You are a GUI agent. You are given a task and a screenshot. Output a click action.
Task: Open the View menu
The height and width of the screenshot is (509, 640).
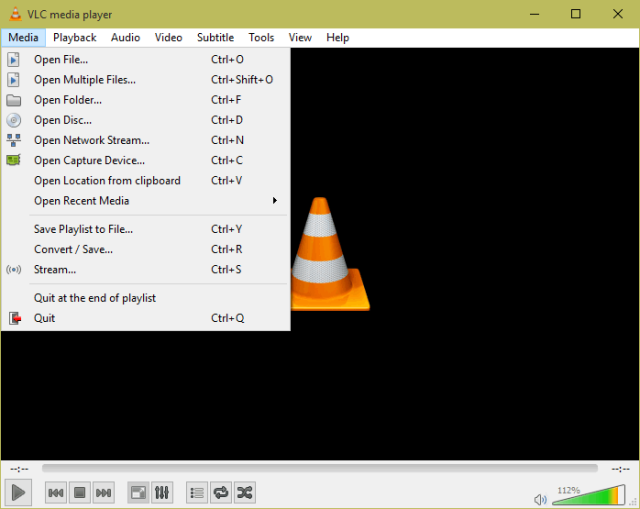point(300,38)
